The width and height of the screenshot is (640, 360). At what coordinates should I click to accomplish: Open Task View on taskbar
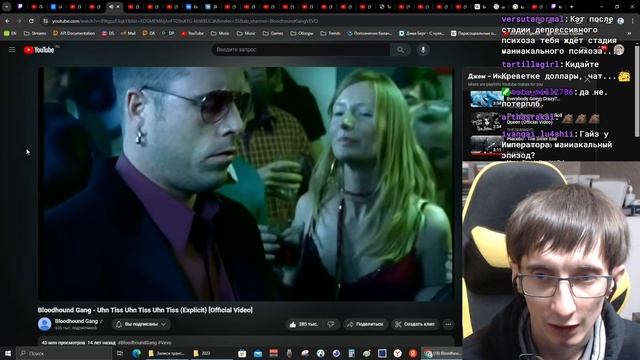coord(120,353)
